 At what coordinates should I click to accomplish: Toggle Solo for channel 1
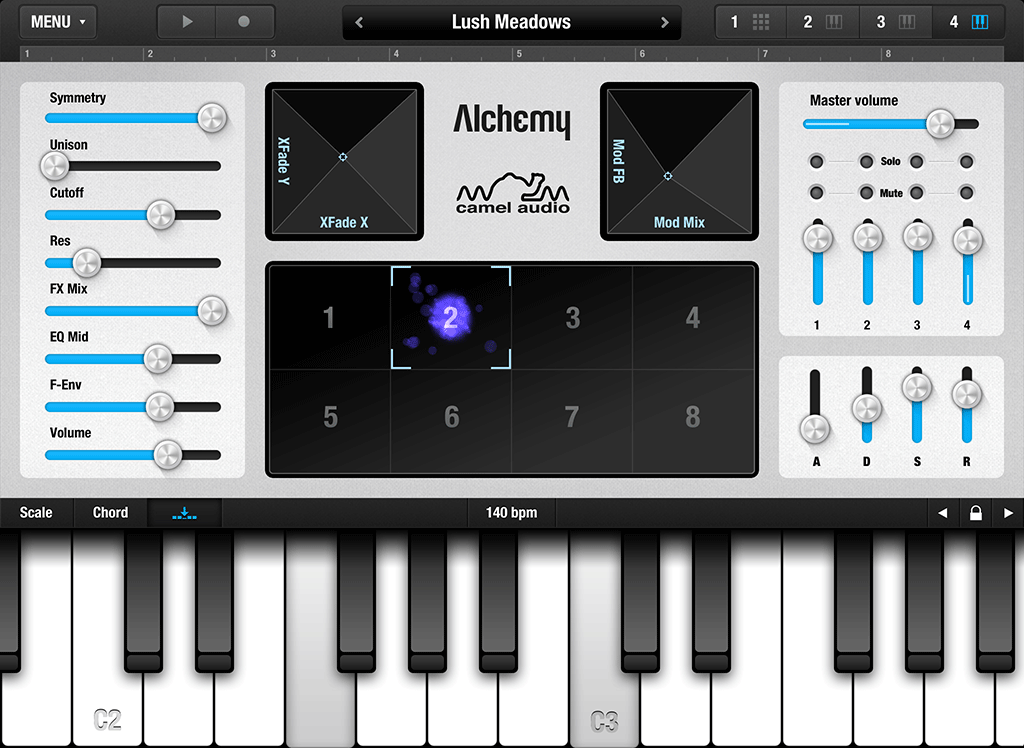tap(816, 161)
